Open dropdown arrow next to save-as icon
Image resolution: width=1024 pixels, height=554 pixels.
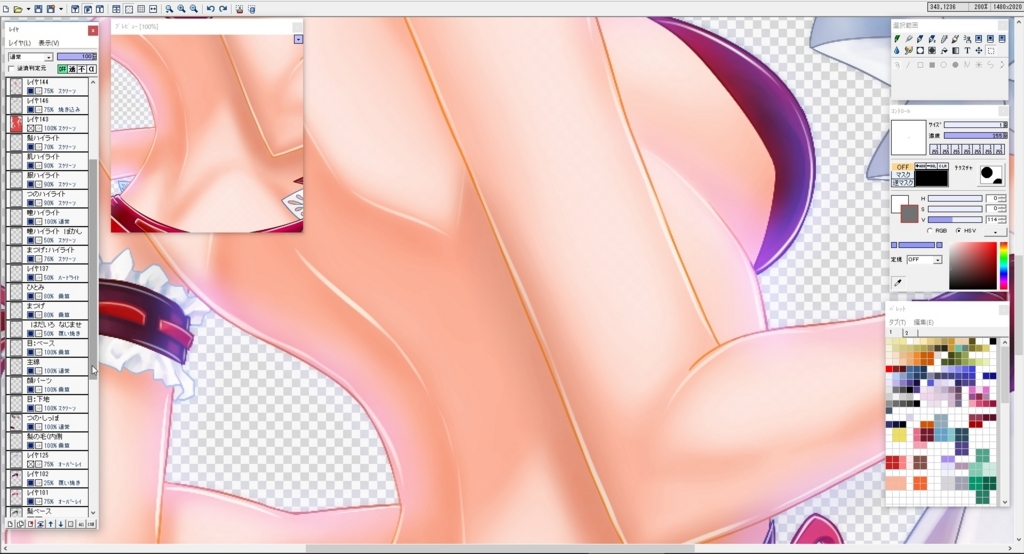(61, 9)
